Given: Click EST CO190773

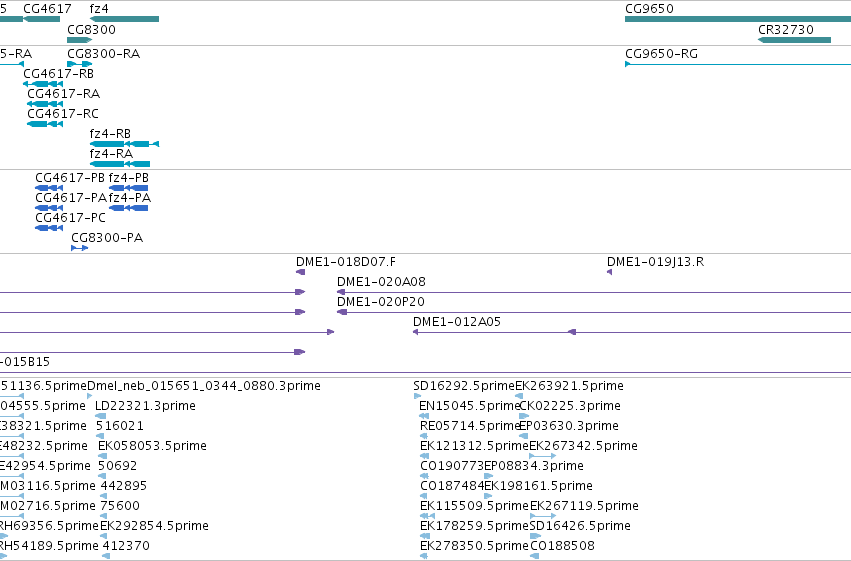Looking at the screenshot, I should click(452, 466).
